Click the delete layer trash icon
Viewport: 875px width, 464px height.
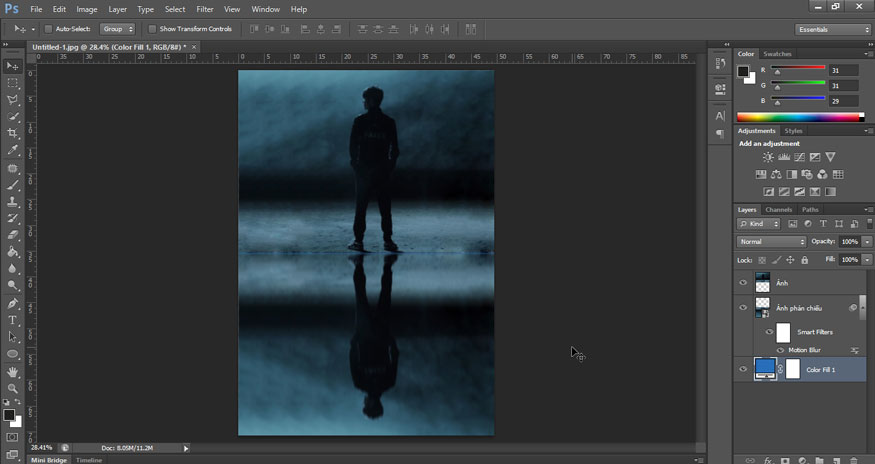pyautogui.click(x=854, y=461)
